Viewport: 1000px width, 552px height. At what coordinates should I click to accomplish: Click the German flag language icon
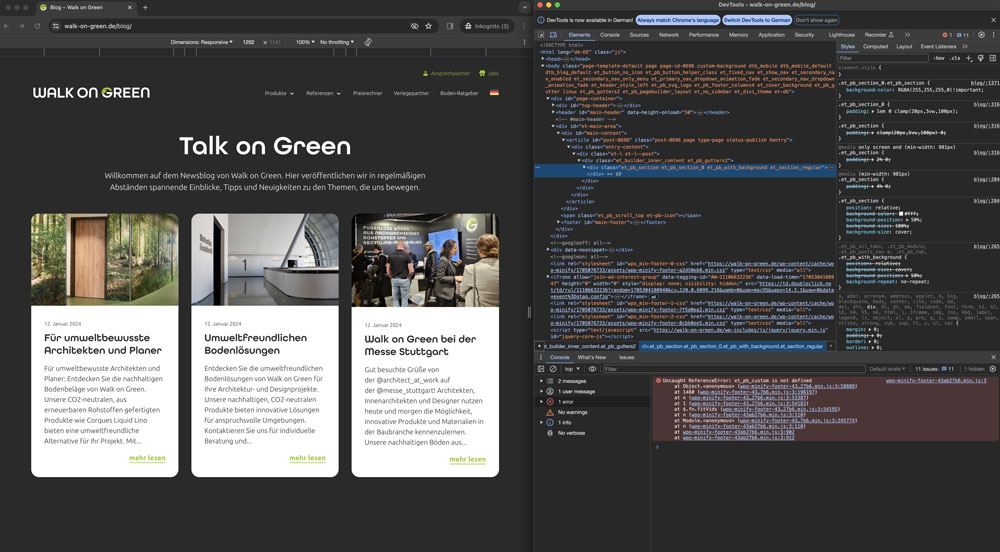click(494, 93)
